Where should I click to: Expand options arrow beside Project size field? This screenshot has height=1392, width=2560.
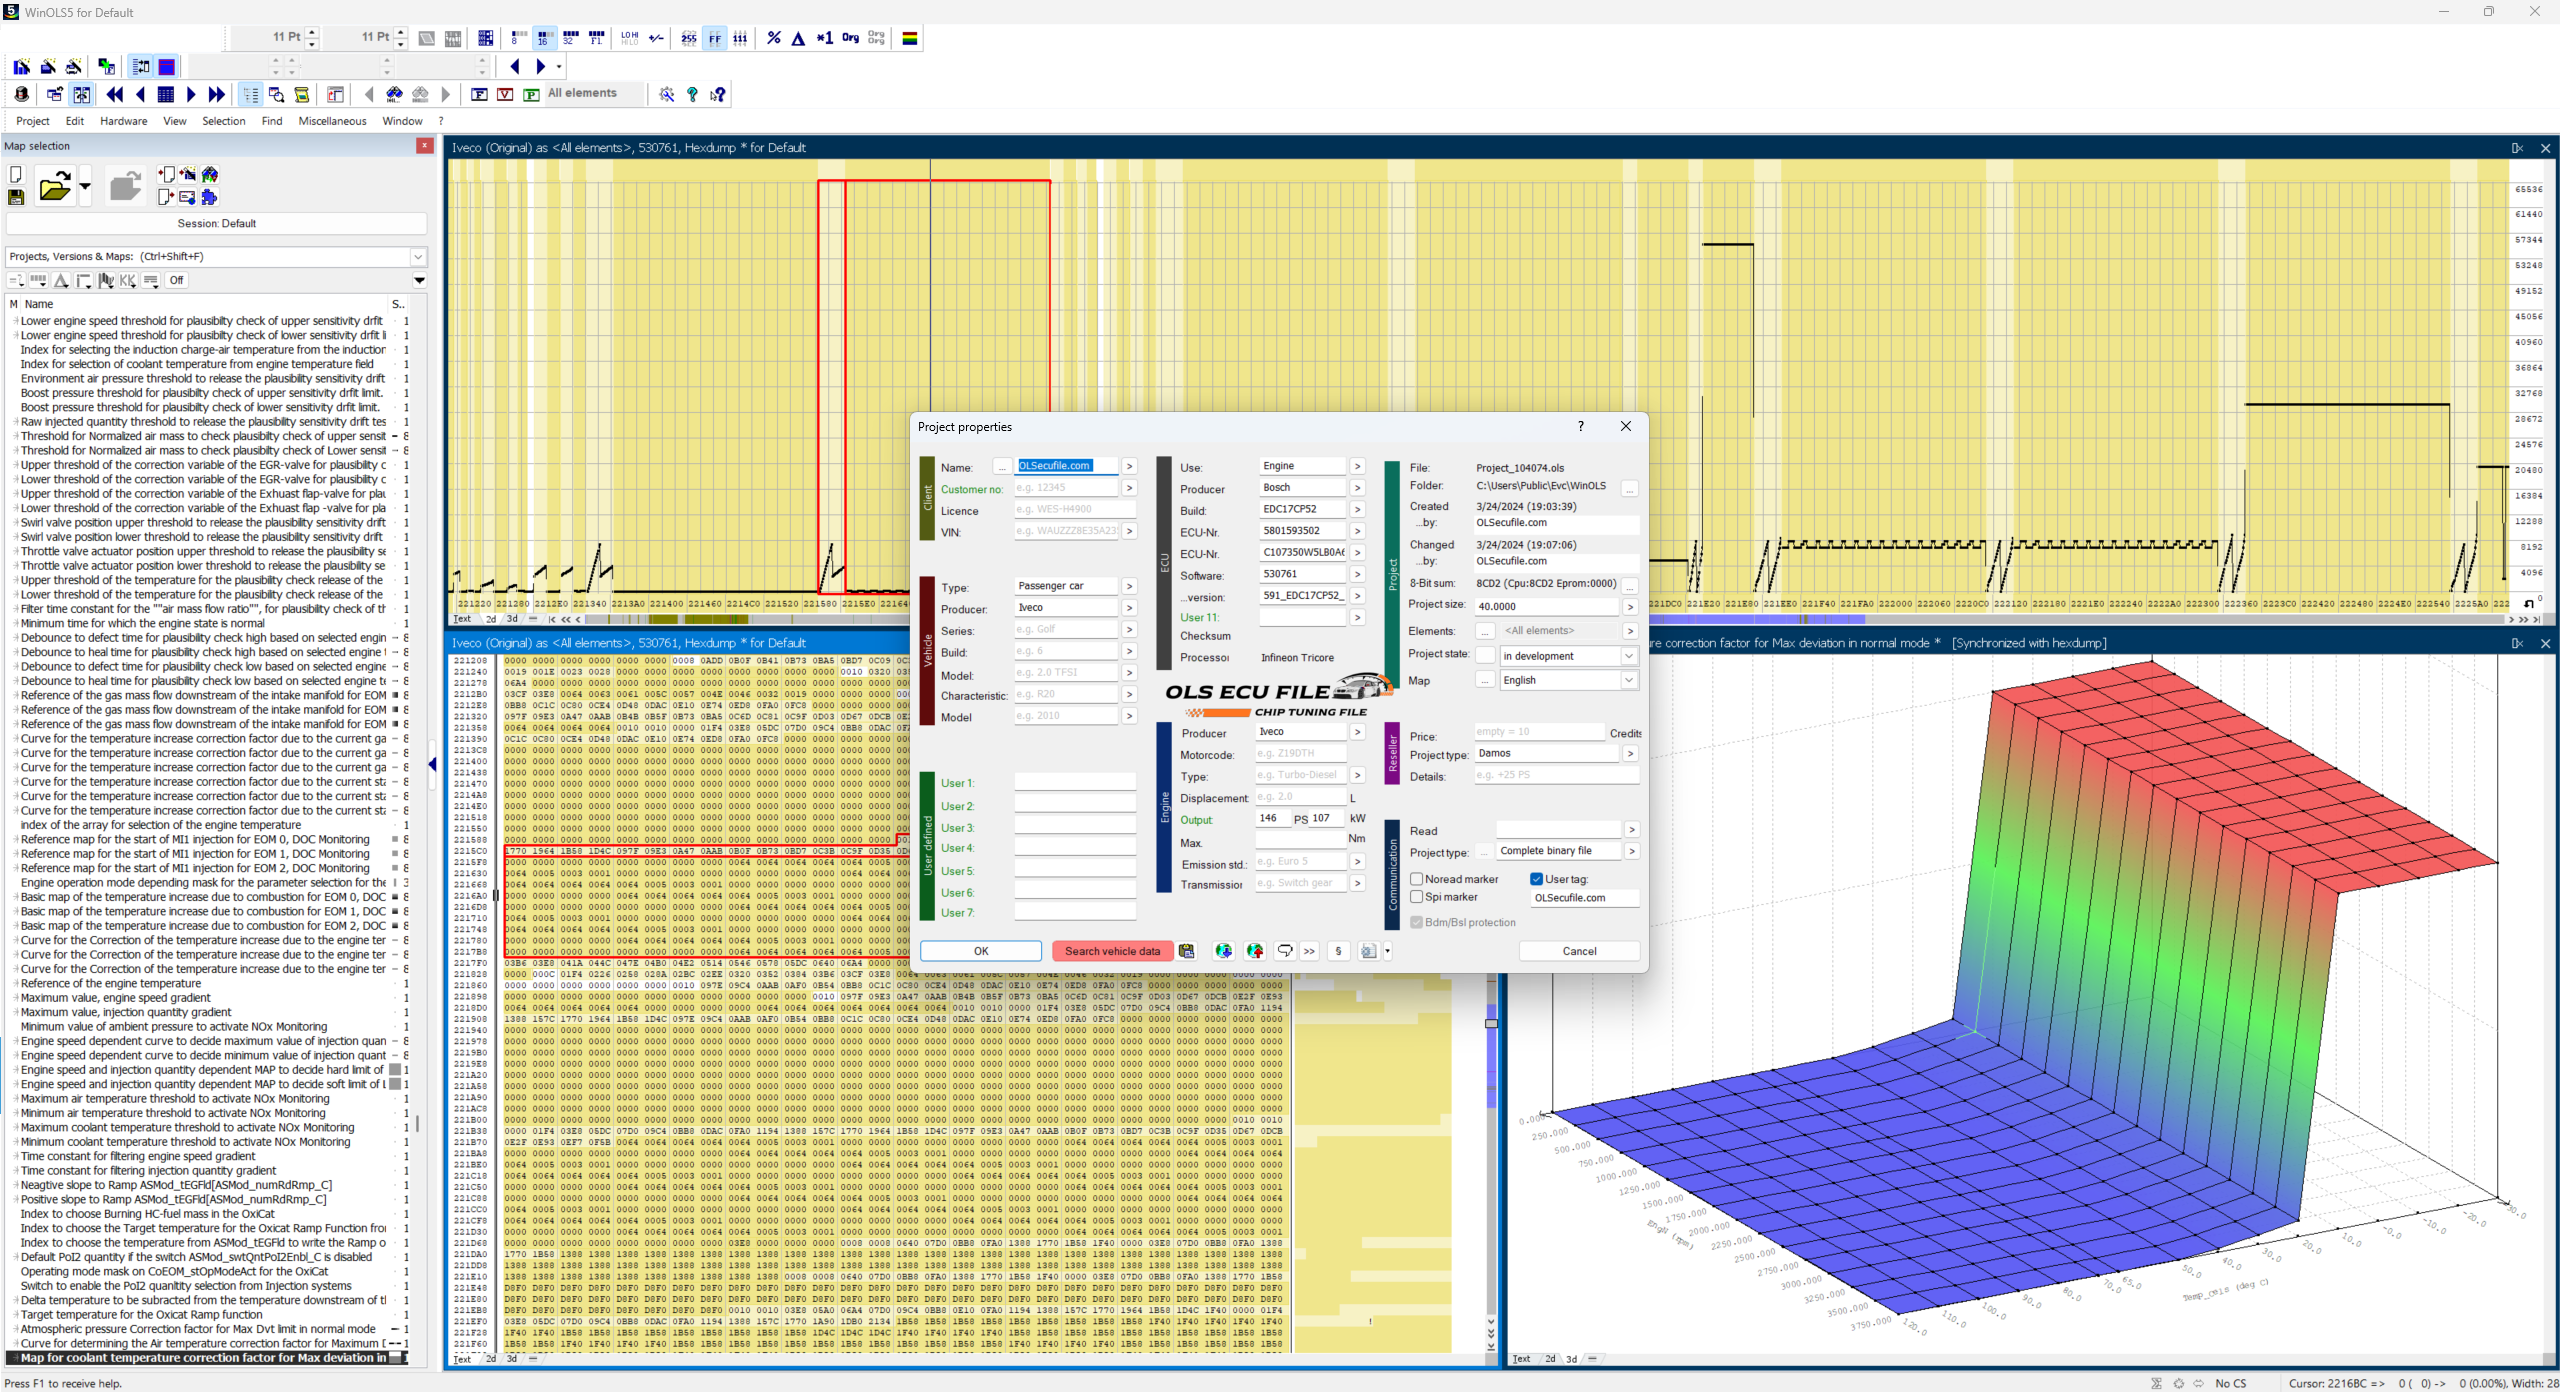click(x=1630, y=606)
